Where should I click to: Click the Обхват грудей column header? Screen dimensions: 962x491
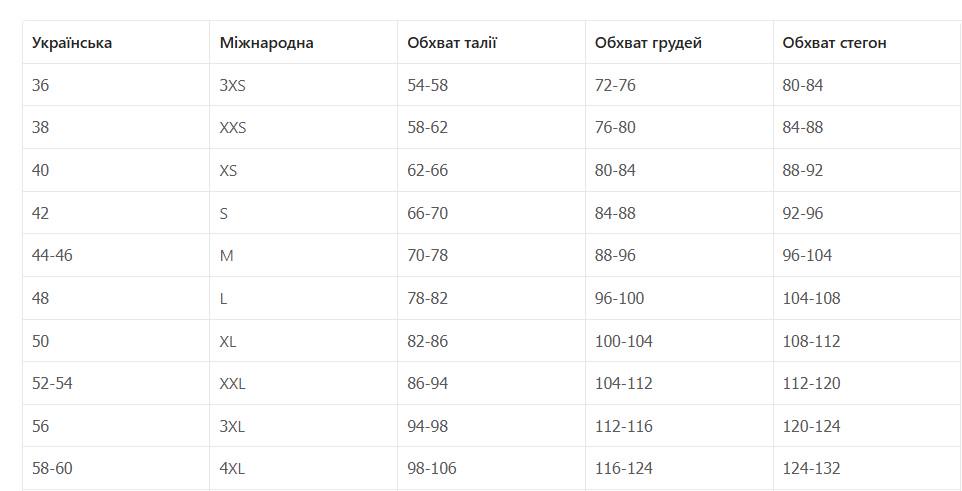(x=648, y=43)
